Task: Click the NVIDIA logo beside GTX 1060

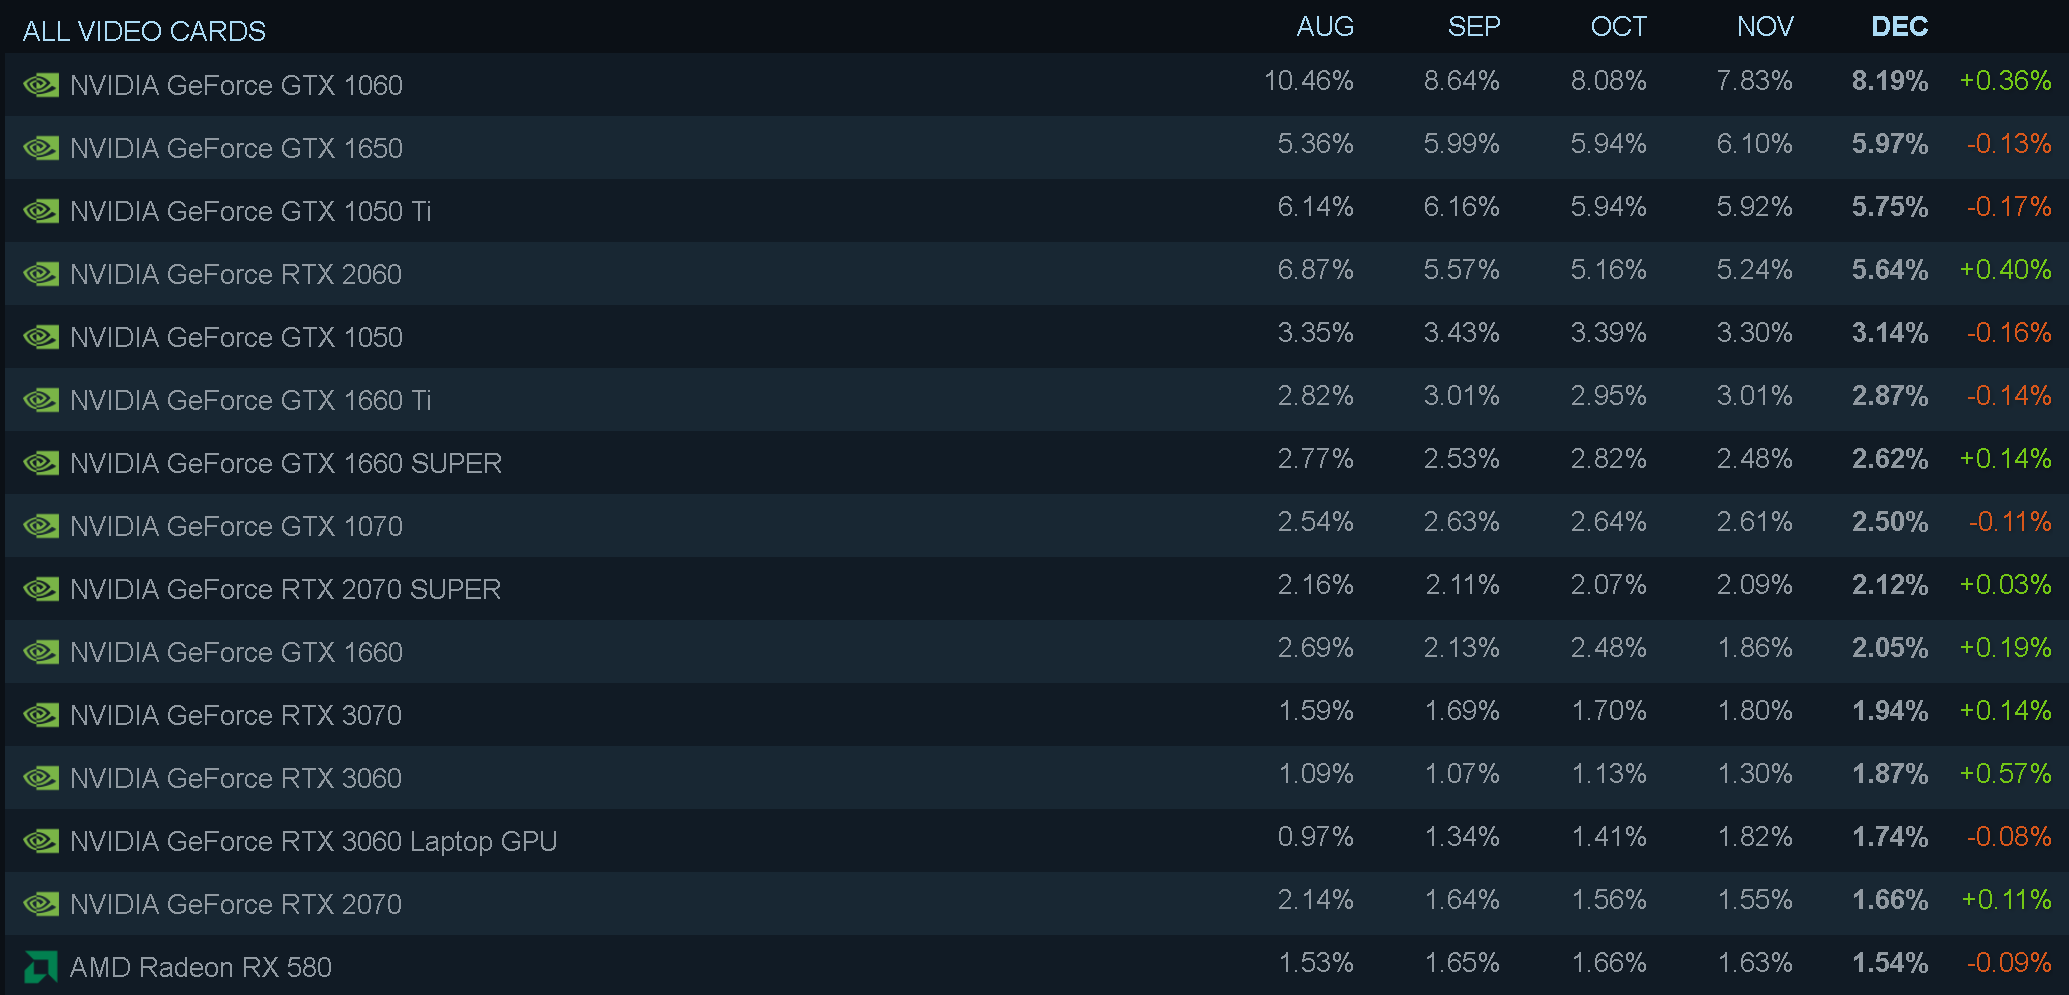Action: click(41, 85)
